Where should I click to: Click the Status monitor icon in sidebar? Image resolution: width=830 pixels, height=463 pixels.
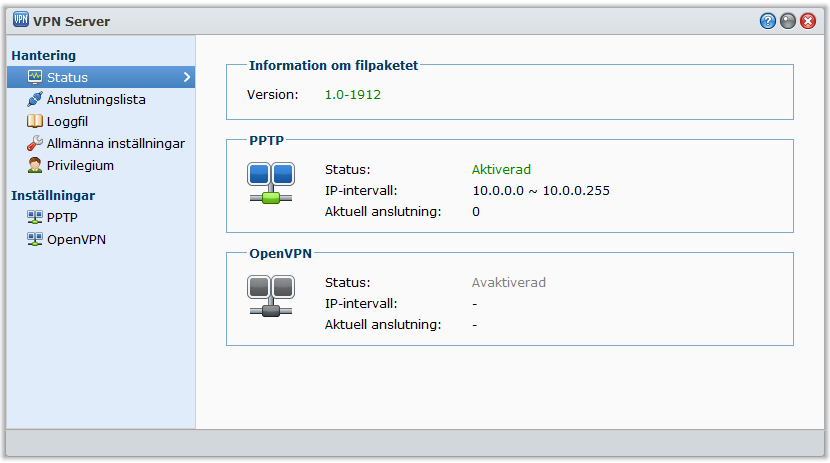tap(35, 77)
